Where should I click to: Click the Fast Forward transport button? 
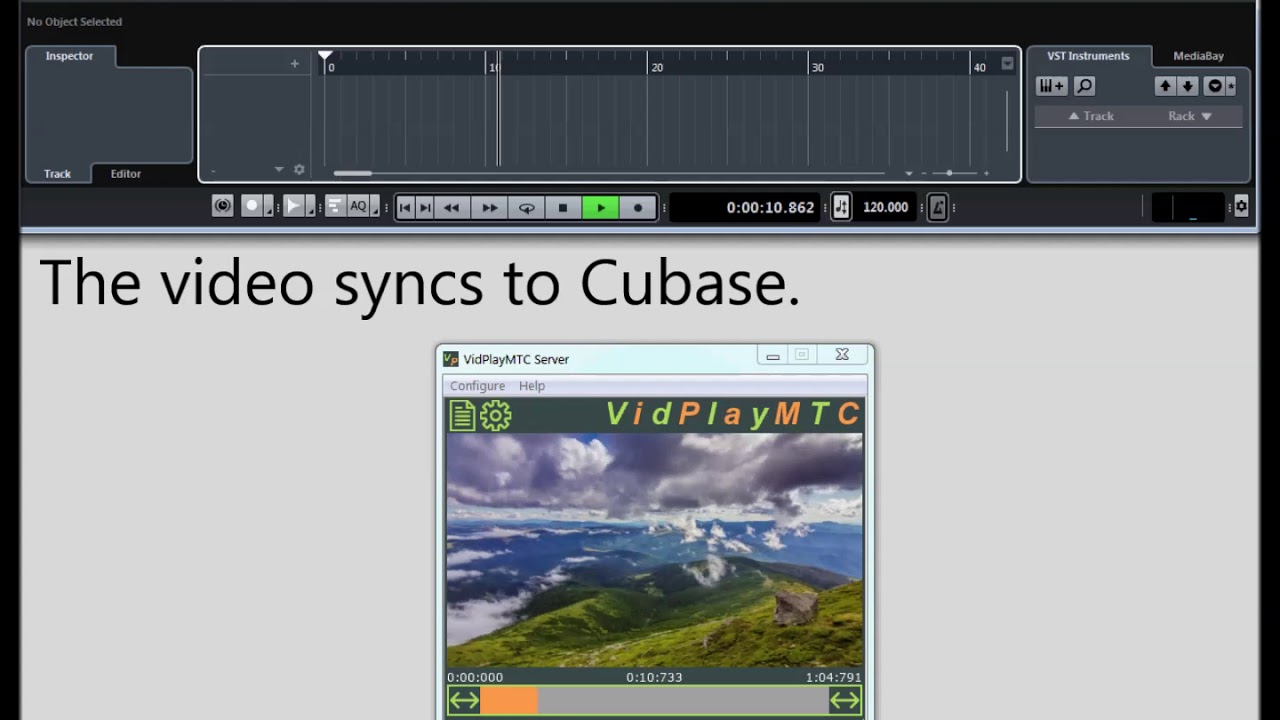click(x=489, y=207)
